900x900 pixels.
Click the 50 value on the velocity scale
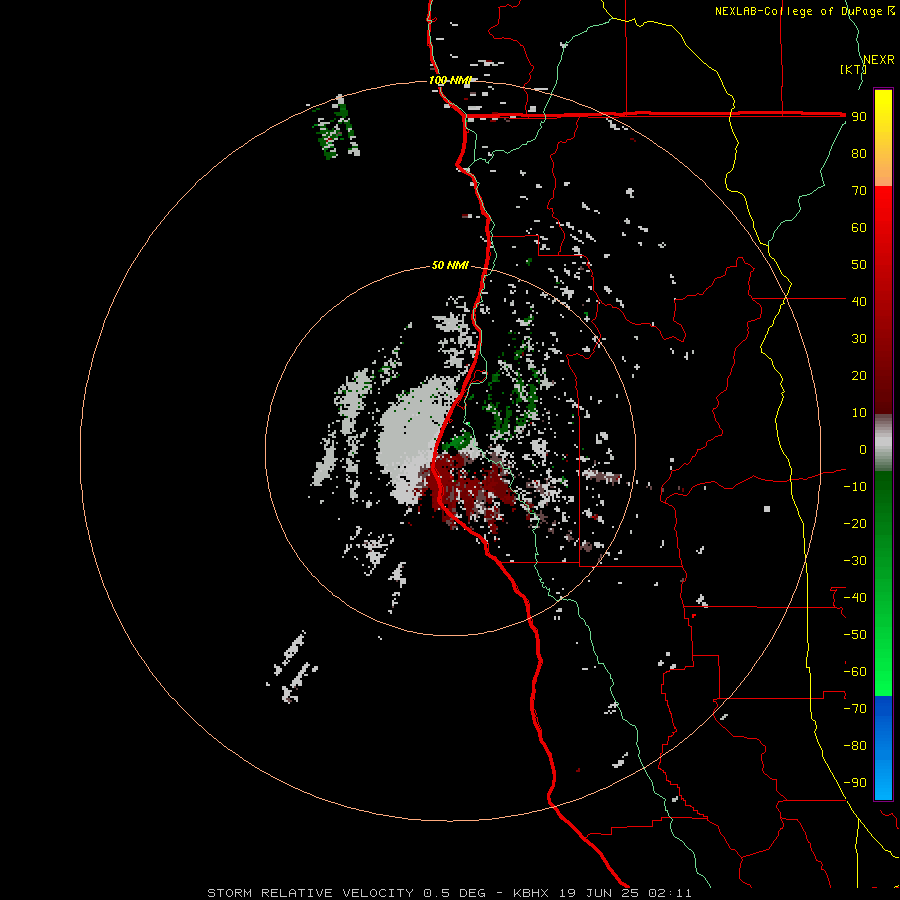click(x=859, y=265)
